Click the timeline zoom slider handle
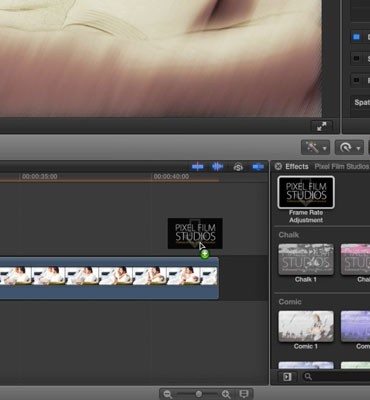Viewport: 370px width, 400px height. (199, 394)
